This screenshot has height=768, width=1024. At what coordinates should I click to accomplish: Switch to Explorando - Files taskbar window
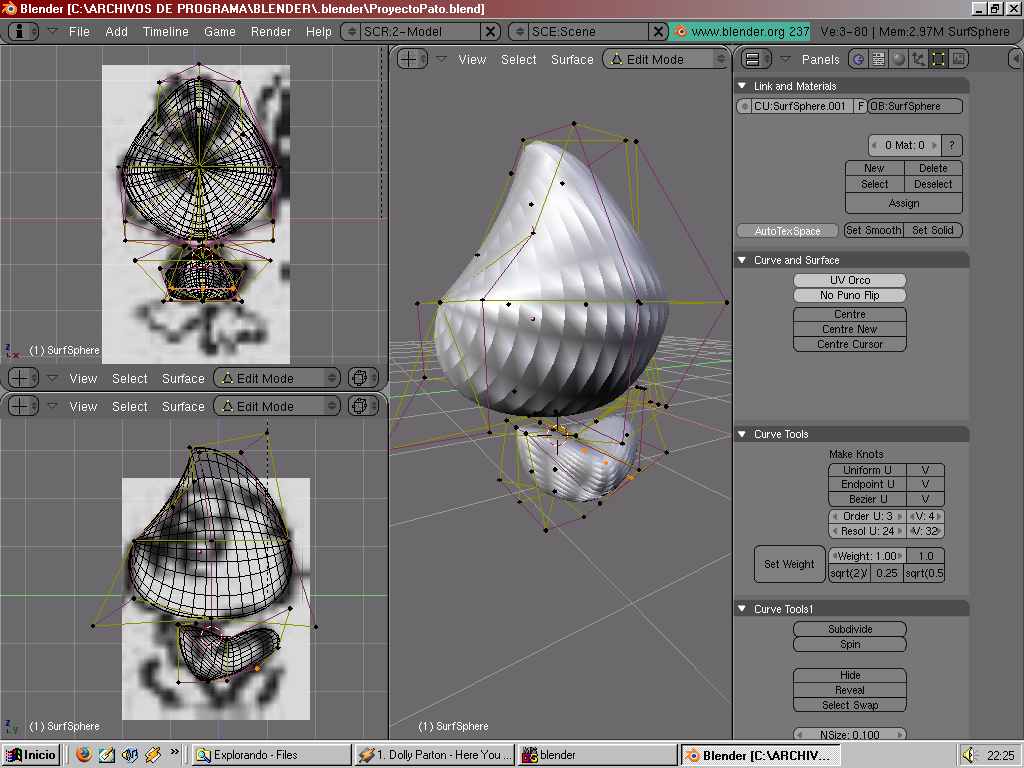point(272,755)
